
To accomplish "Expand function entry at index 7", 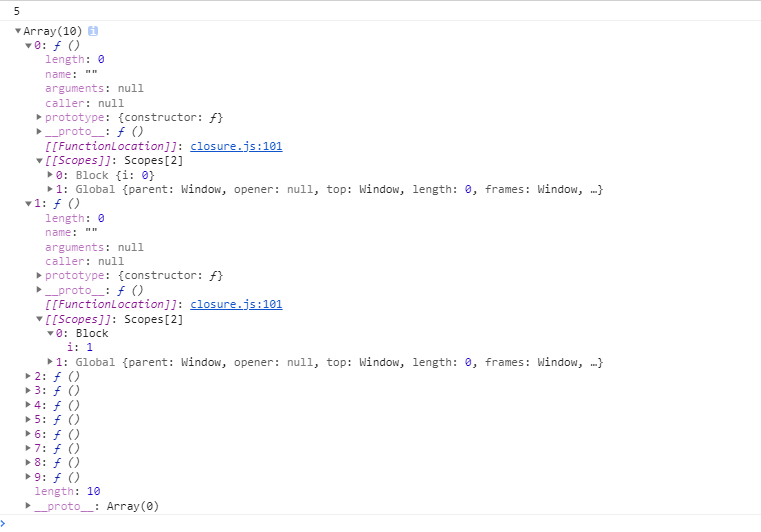I will point(28,448).
